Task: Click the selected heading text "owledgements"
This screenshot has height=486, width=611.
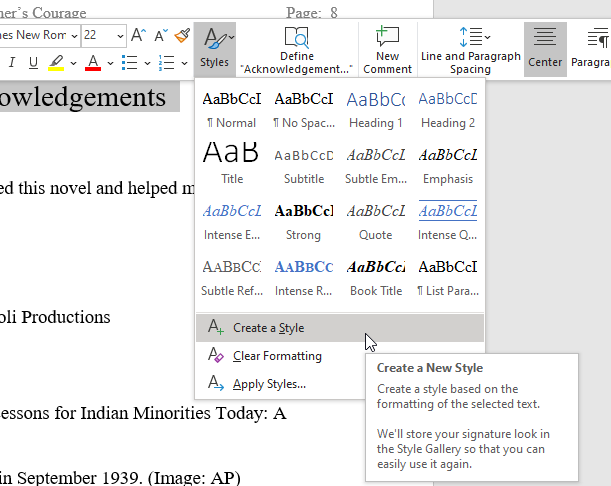Action: click(83, 97)
